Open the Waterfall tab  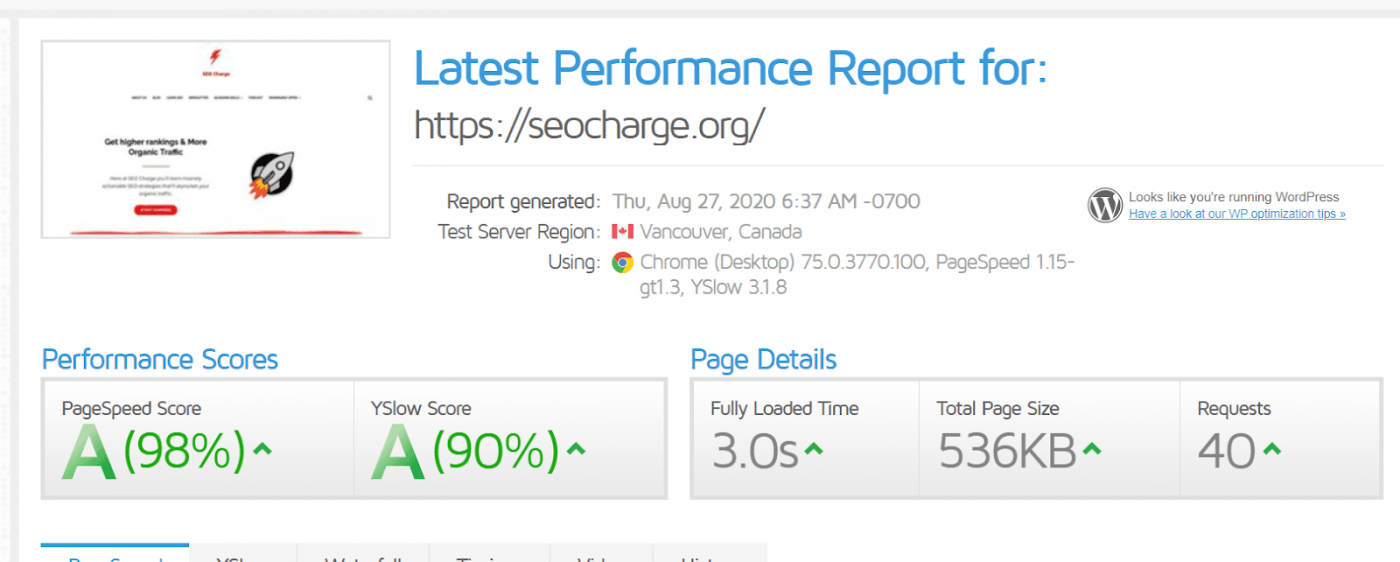coord(363,554)
